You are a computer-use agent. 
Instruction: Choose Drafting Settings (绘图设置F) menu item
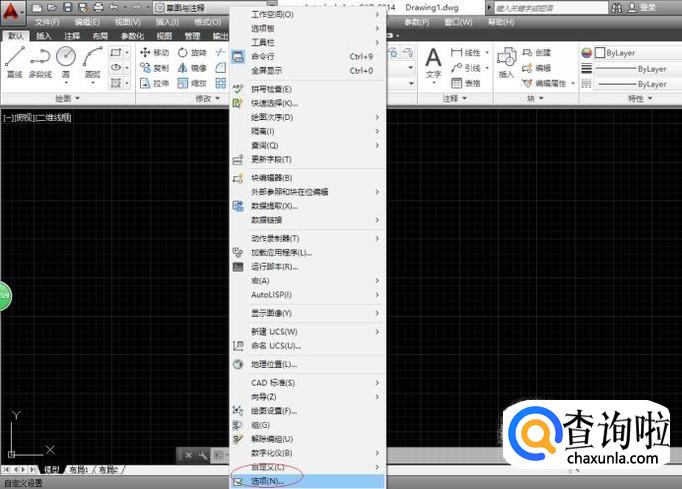pyautogui.click(x=308, y=411)
